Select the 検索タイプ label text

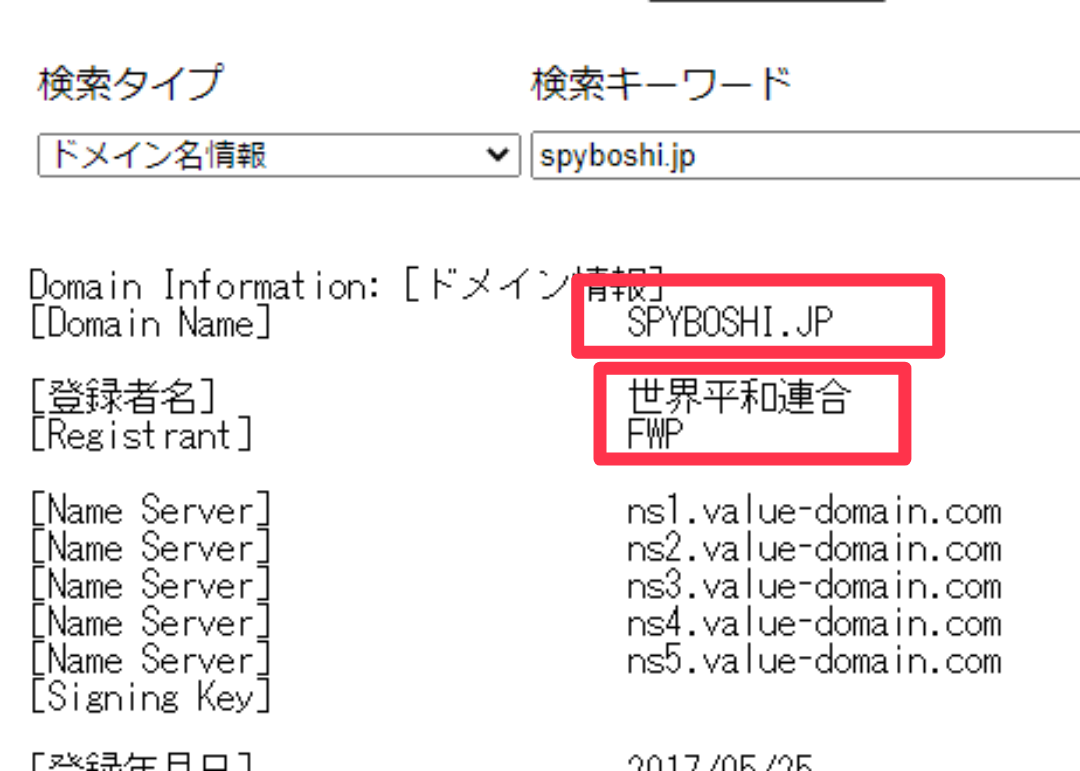(131, 83)
